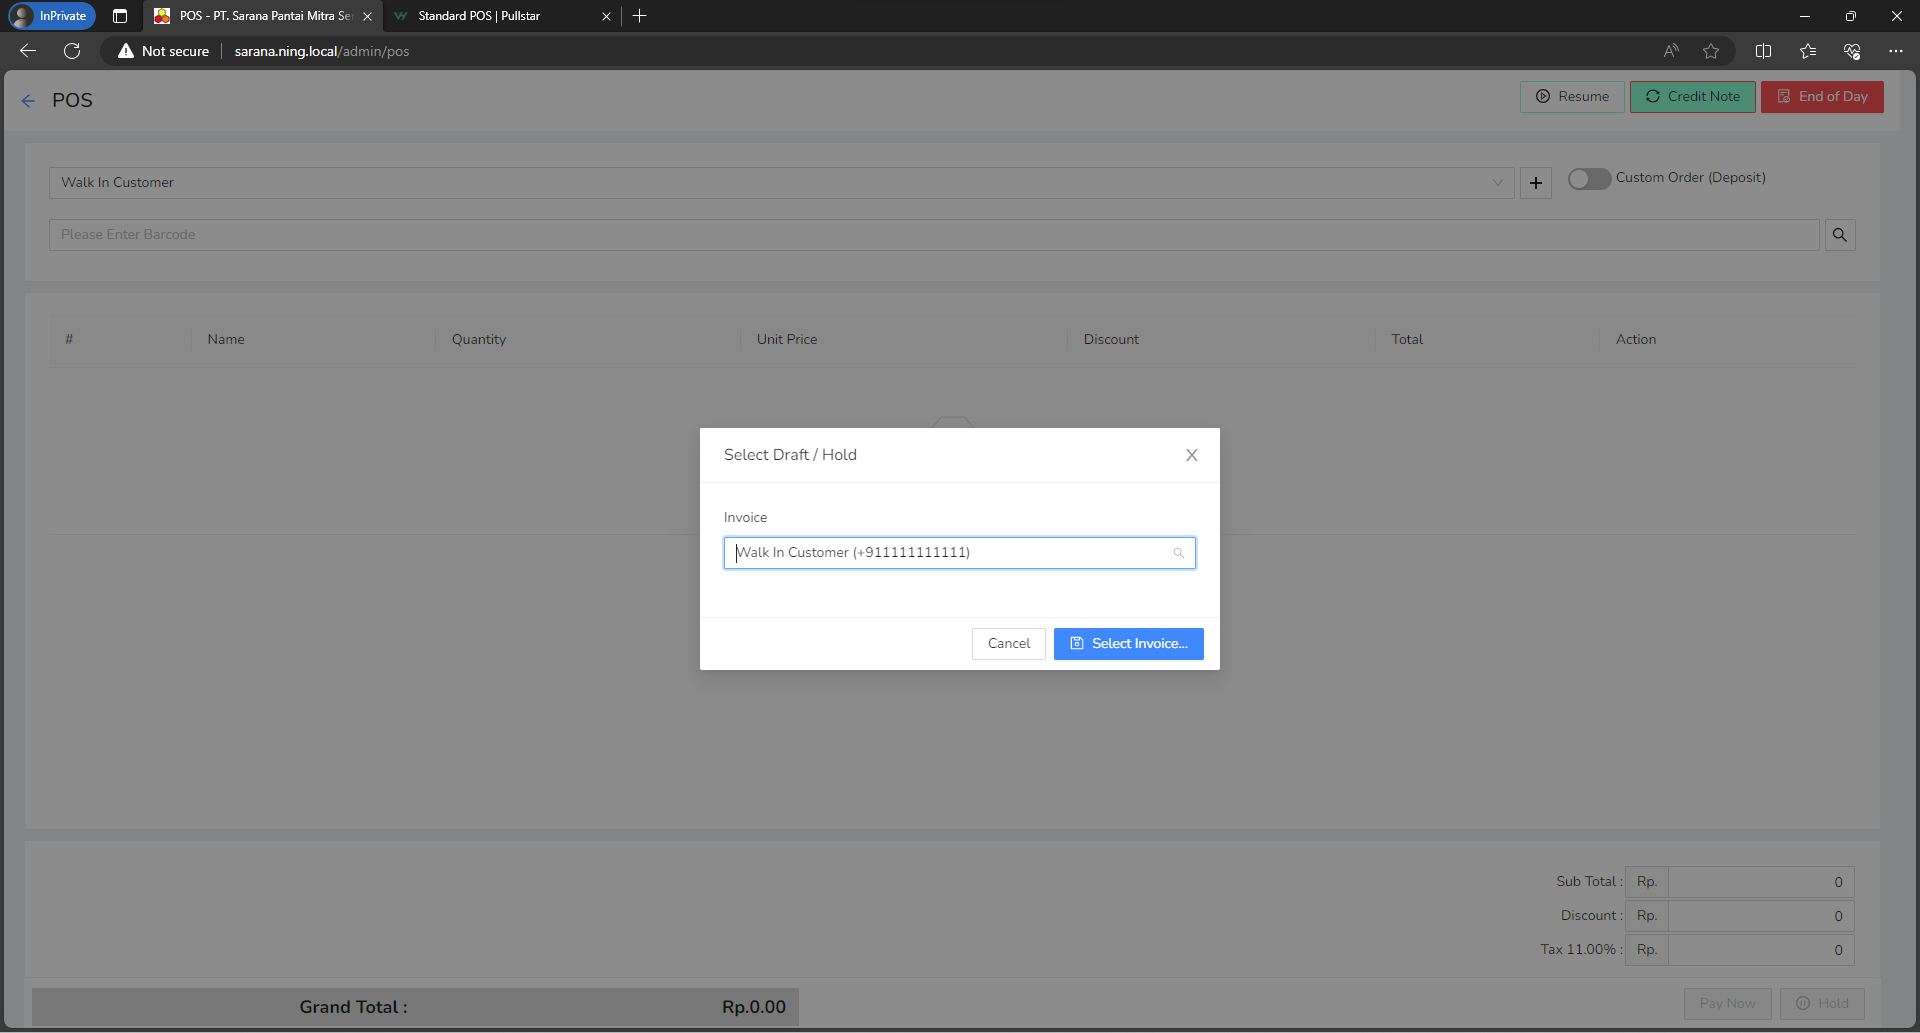Open the Favorites list icon
Image resolution: width=1920 pixels, height=1033 pixels.
1808,51
